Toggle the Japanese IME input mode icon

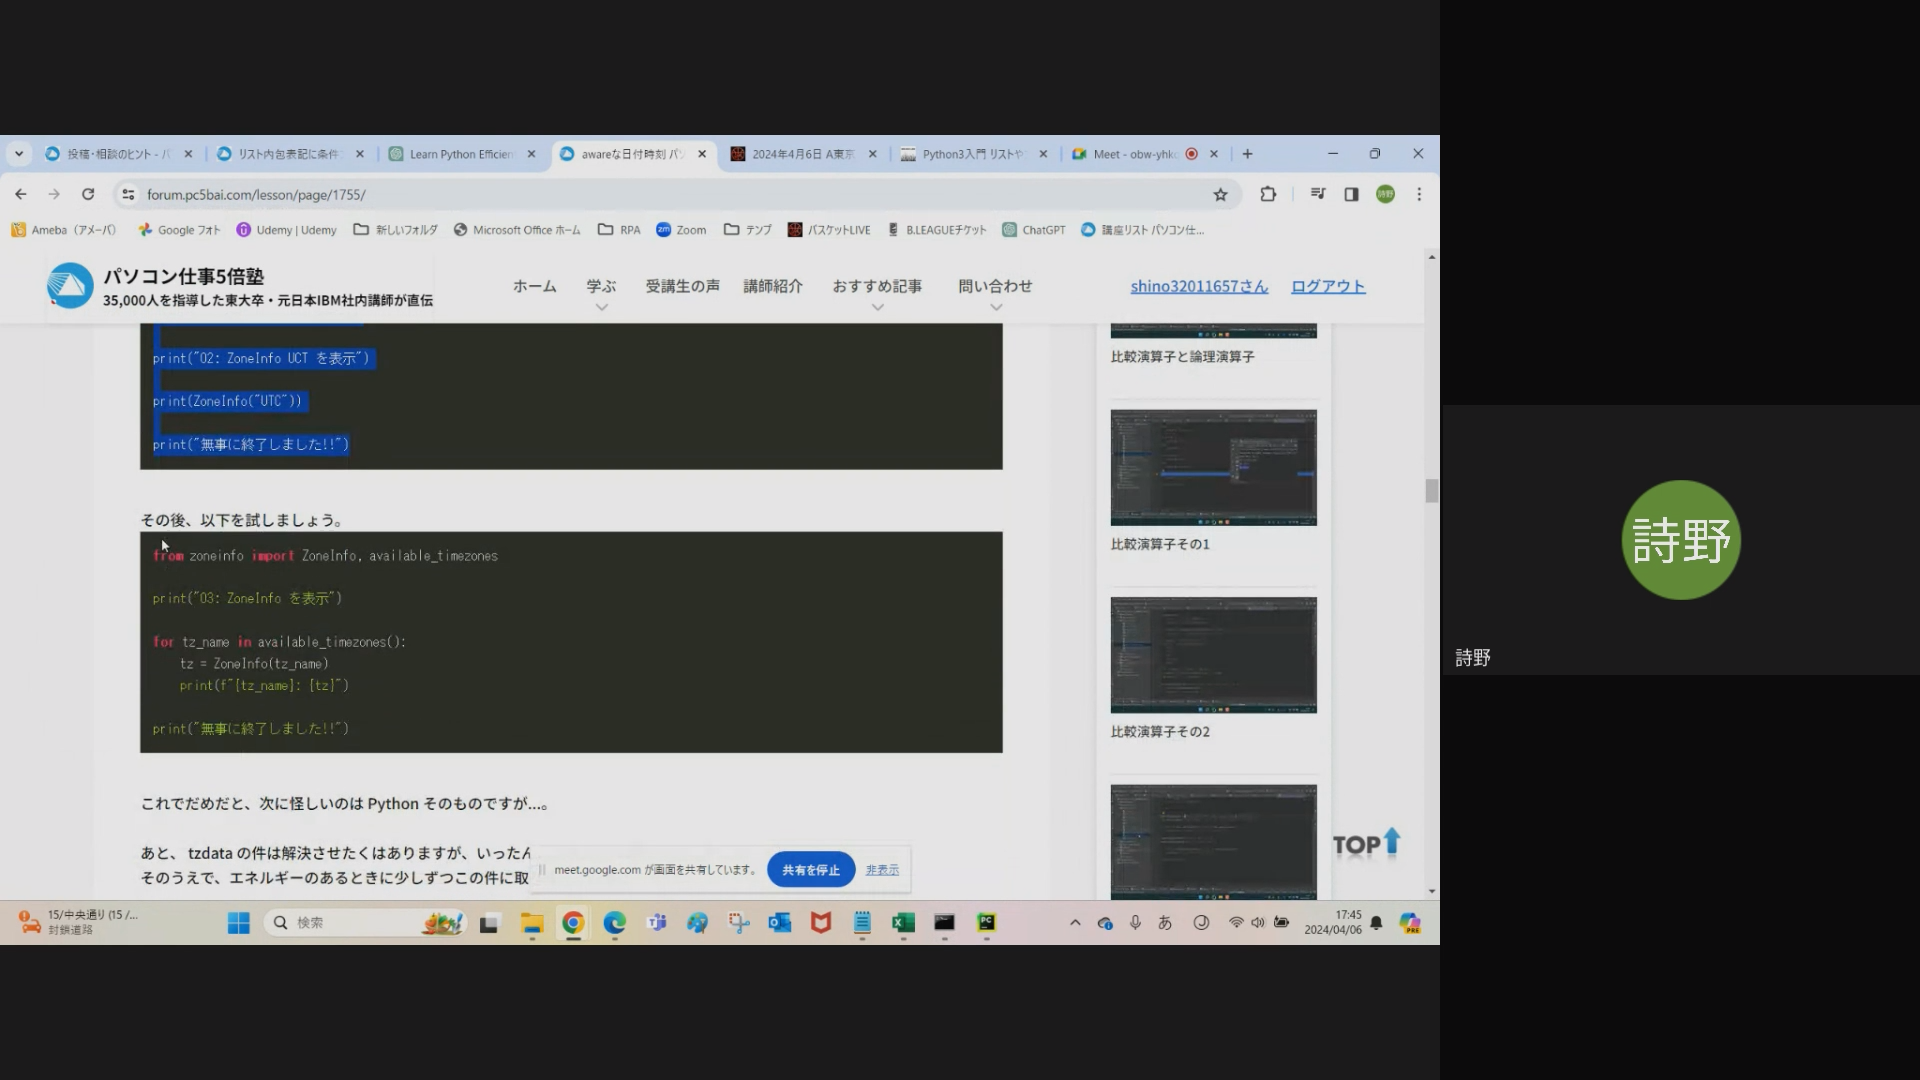click(1165, 922)
